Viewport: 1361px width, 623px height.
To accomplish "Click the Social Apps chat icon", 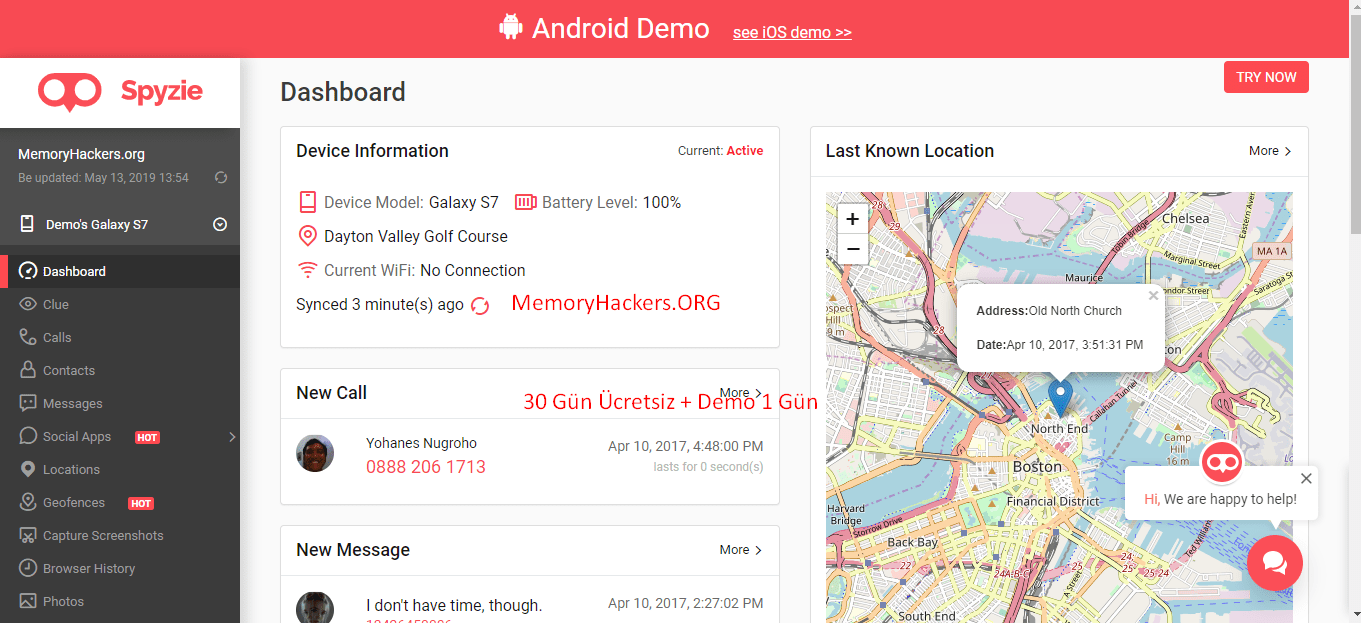I will 28,436.
